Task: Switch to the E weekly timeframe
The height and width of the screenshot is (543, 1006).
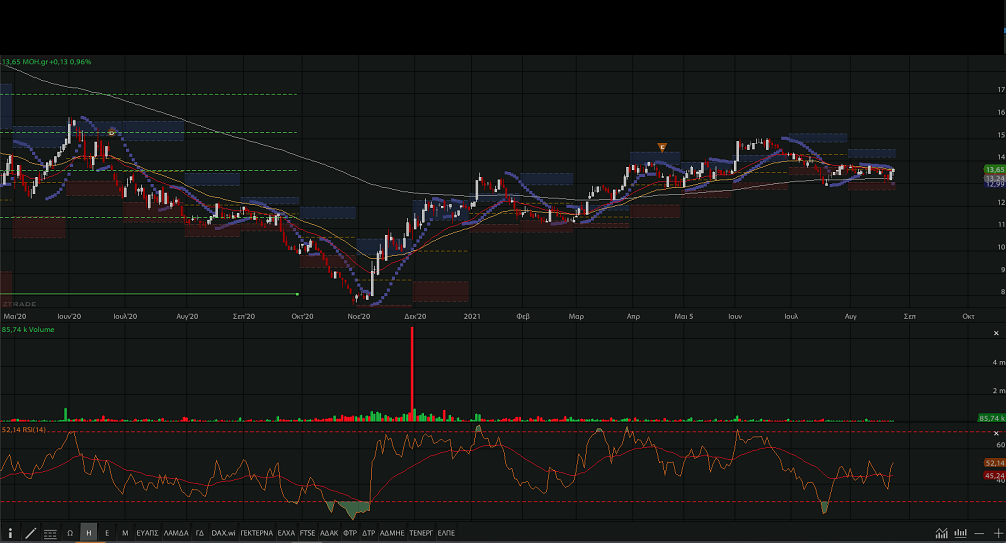Action: pyautogui.click(x=107, y=533)
